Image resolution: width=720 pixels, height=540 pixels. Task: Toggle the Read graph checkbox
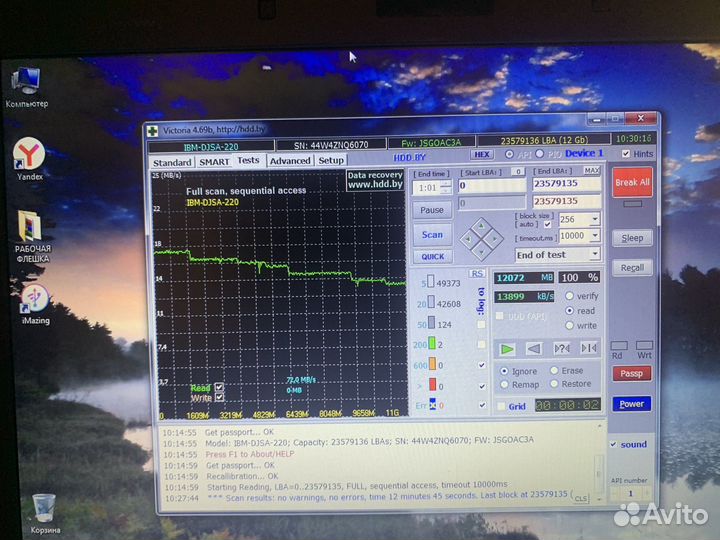point(219,387)
